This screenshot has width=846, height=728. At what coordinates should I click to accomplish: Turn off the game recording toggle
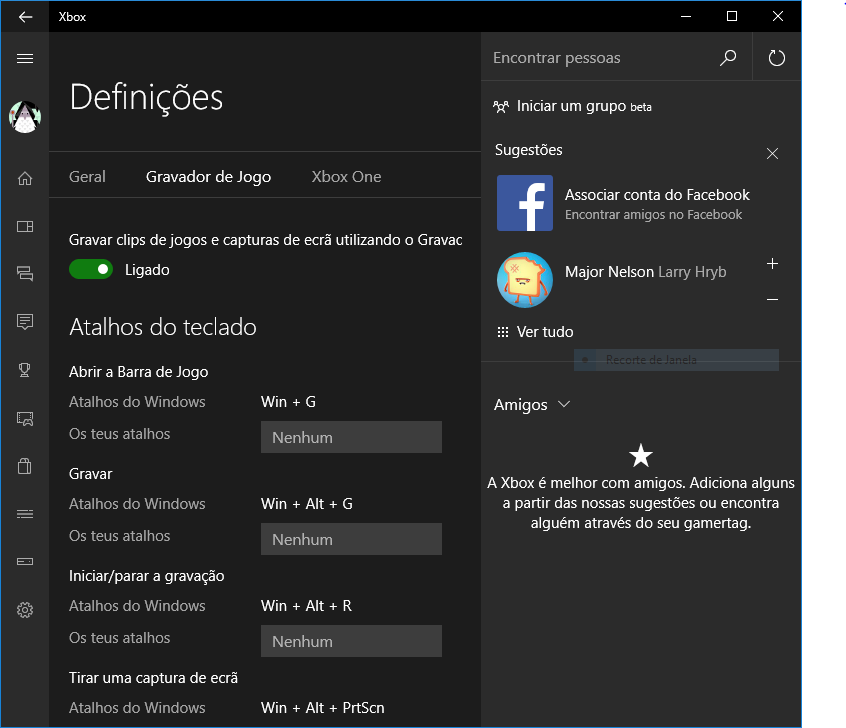[91, 269]
